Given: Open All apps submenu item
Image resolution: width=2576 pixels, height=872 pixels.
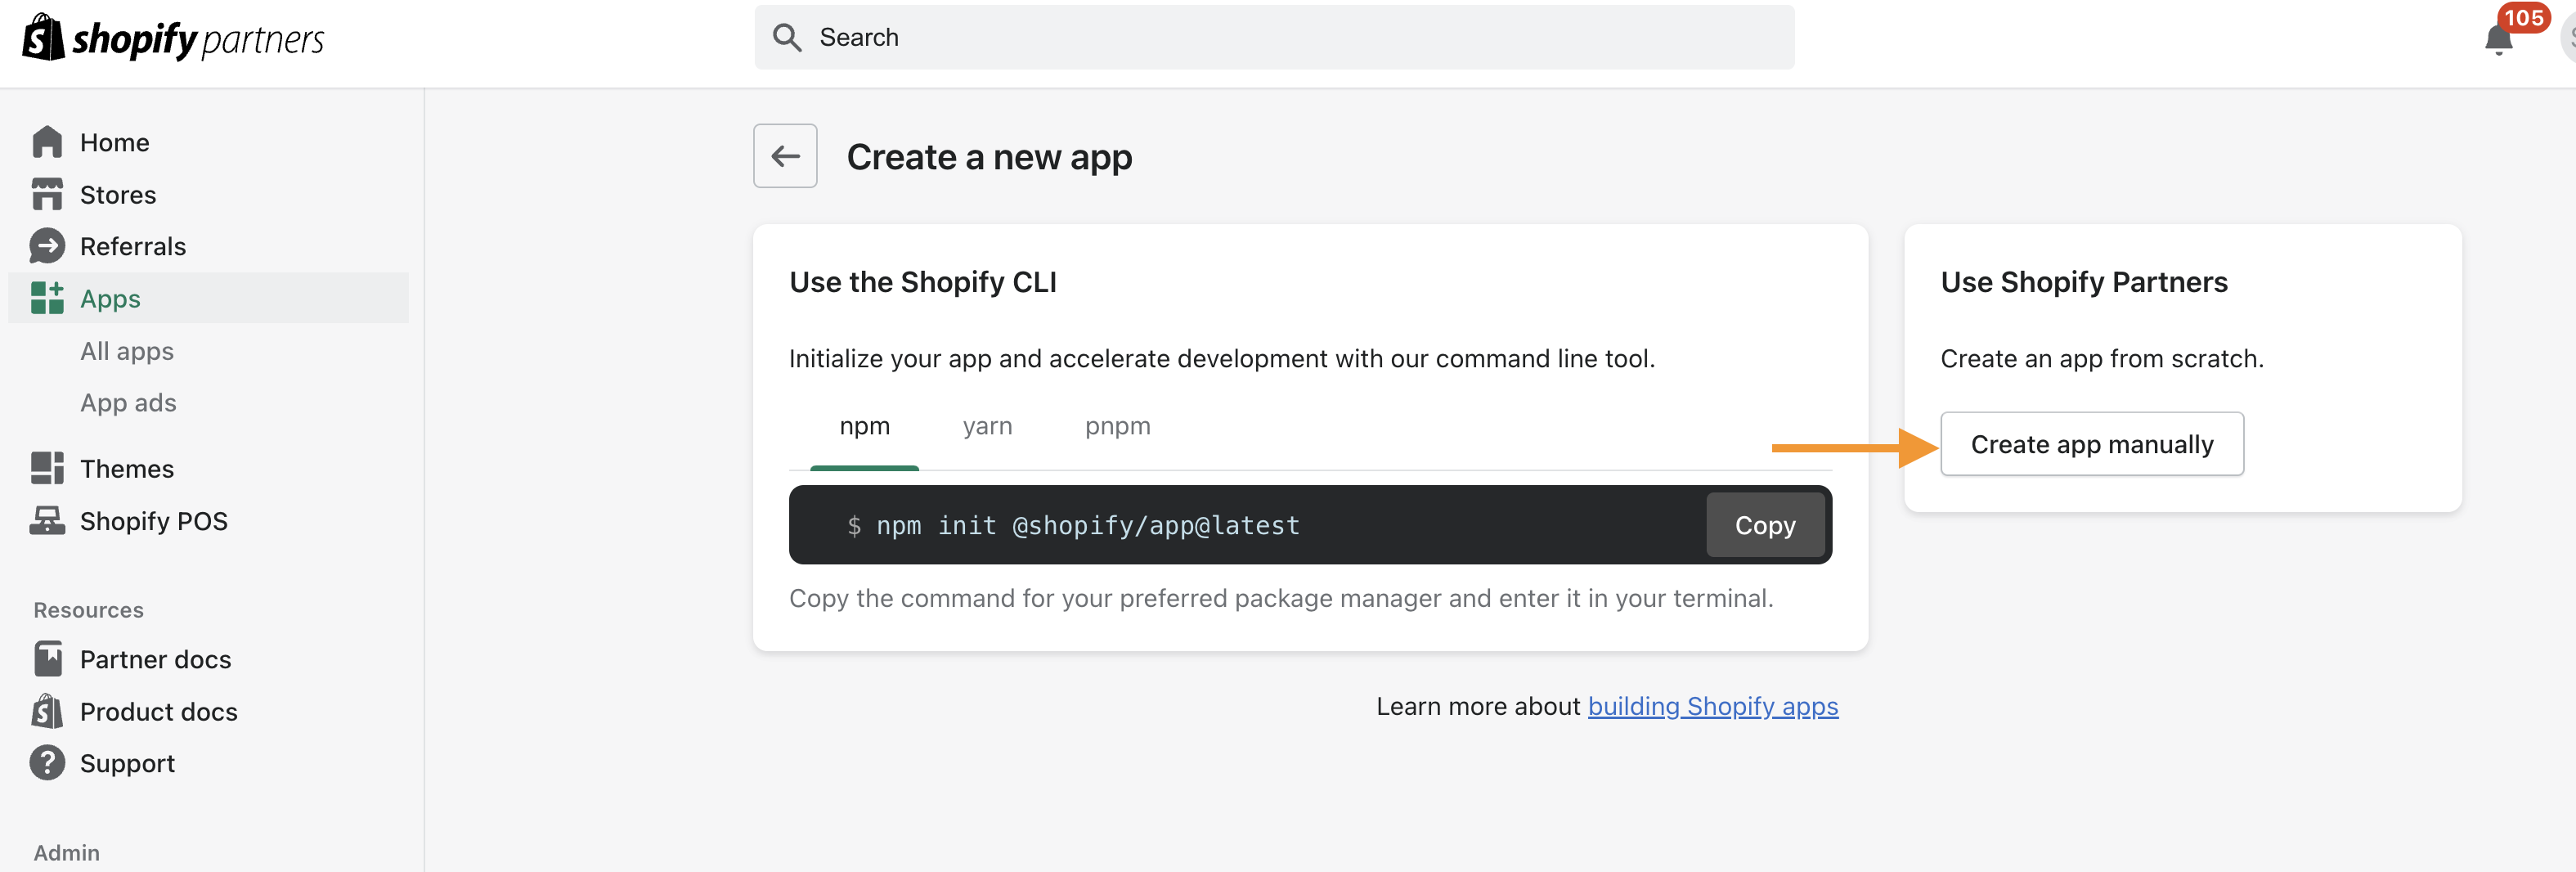Looking at the screenshot, I should point(127,351).
